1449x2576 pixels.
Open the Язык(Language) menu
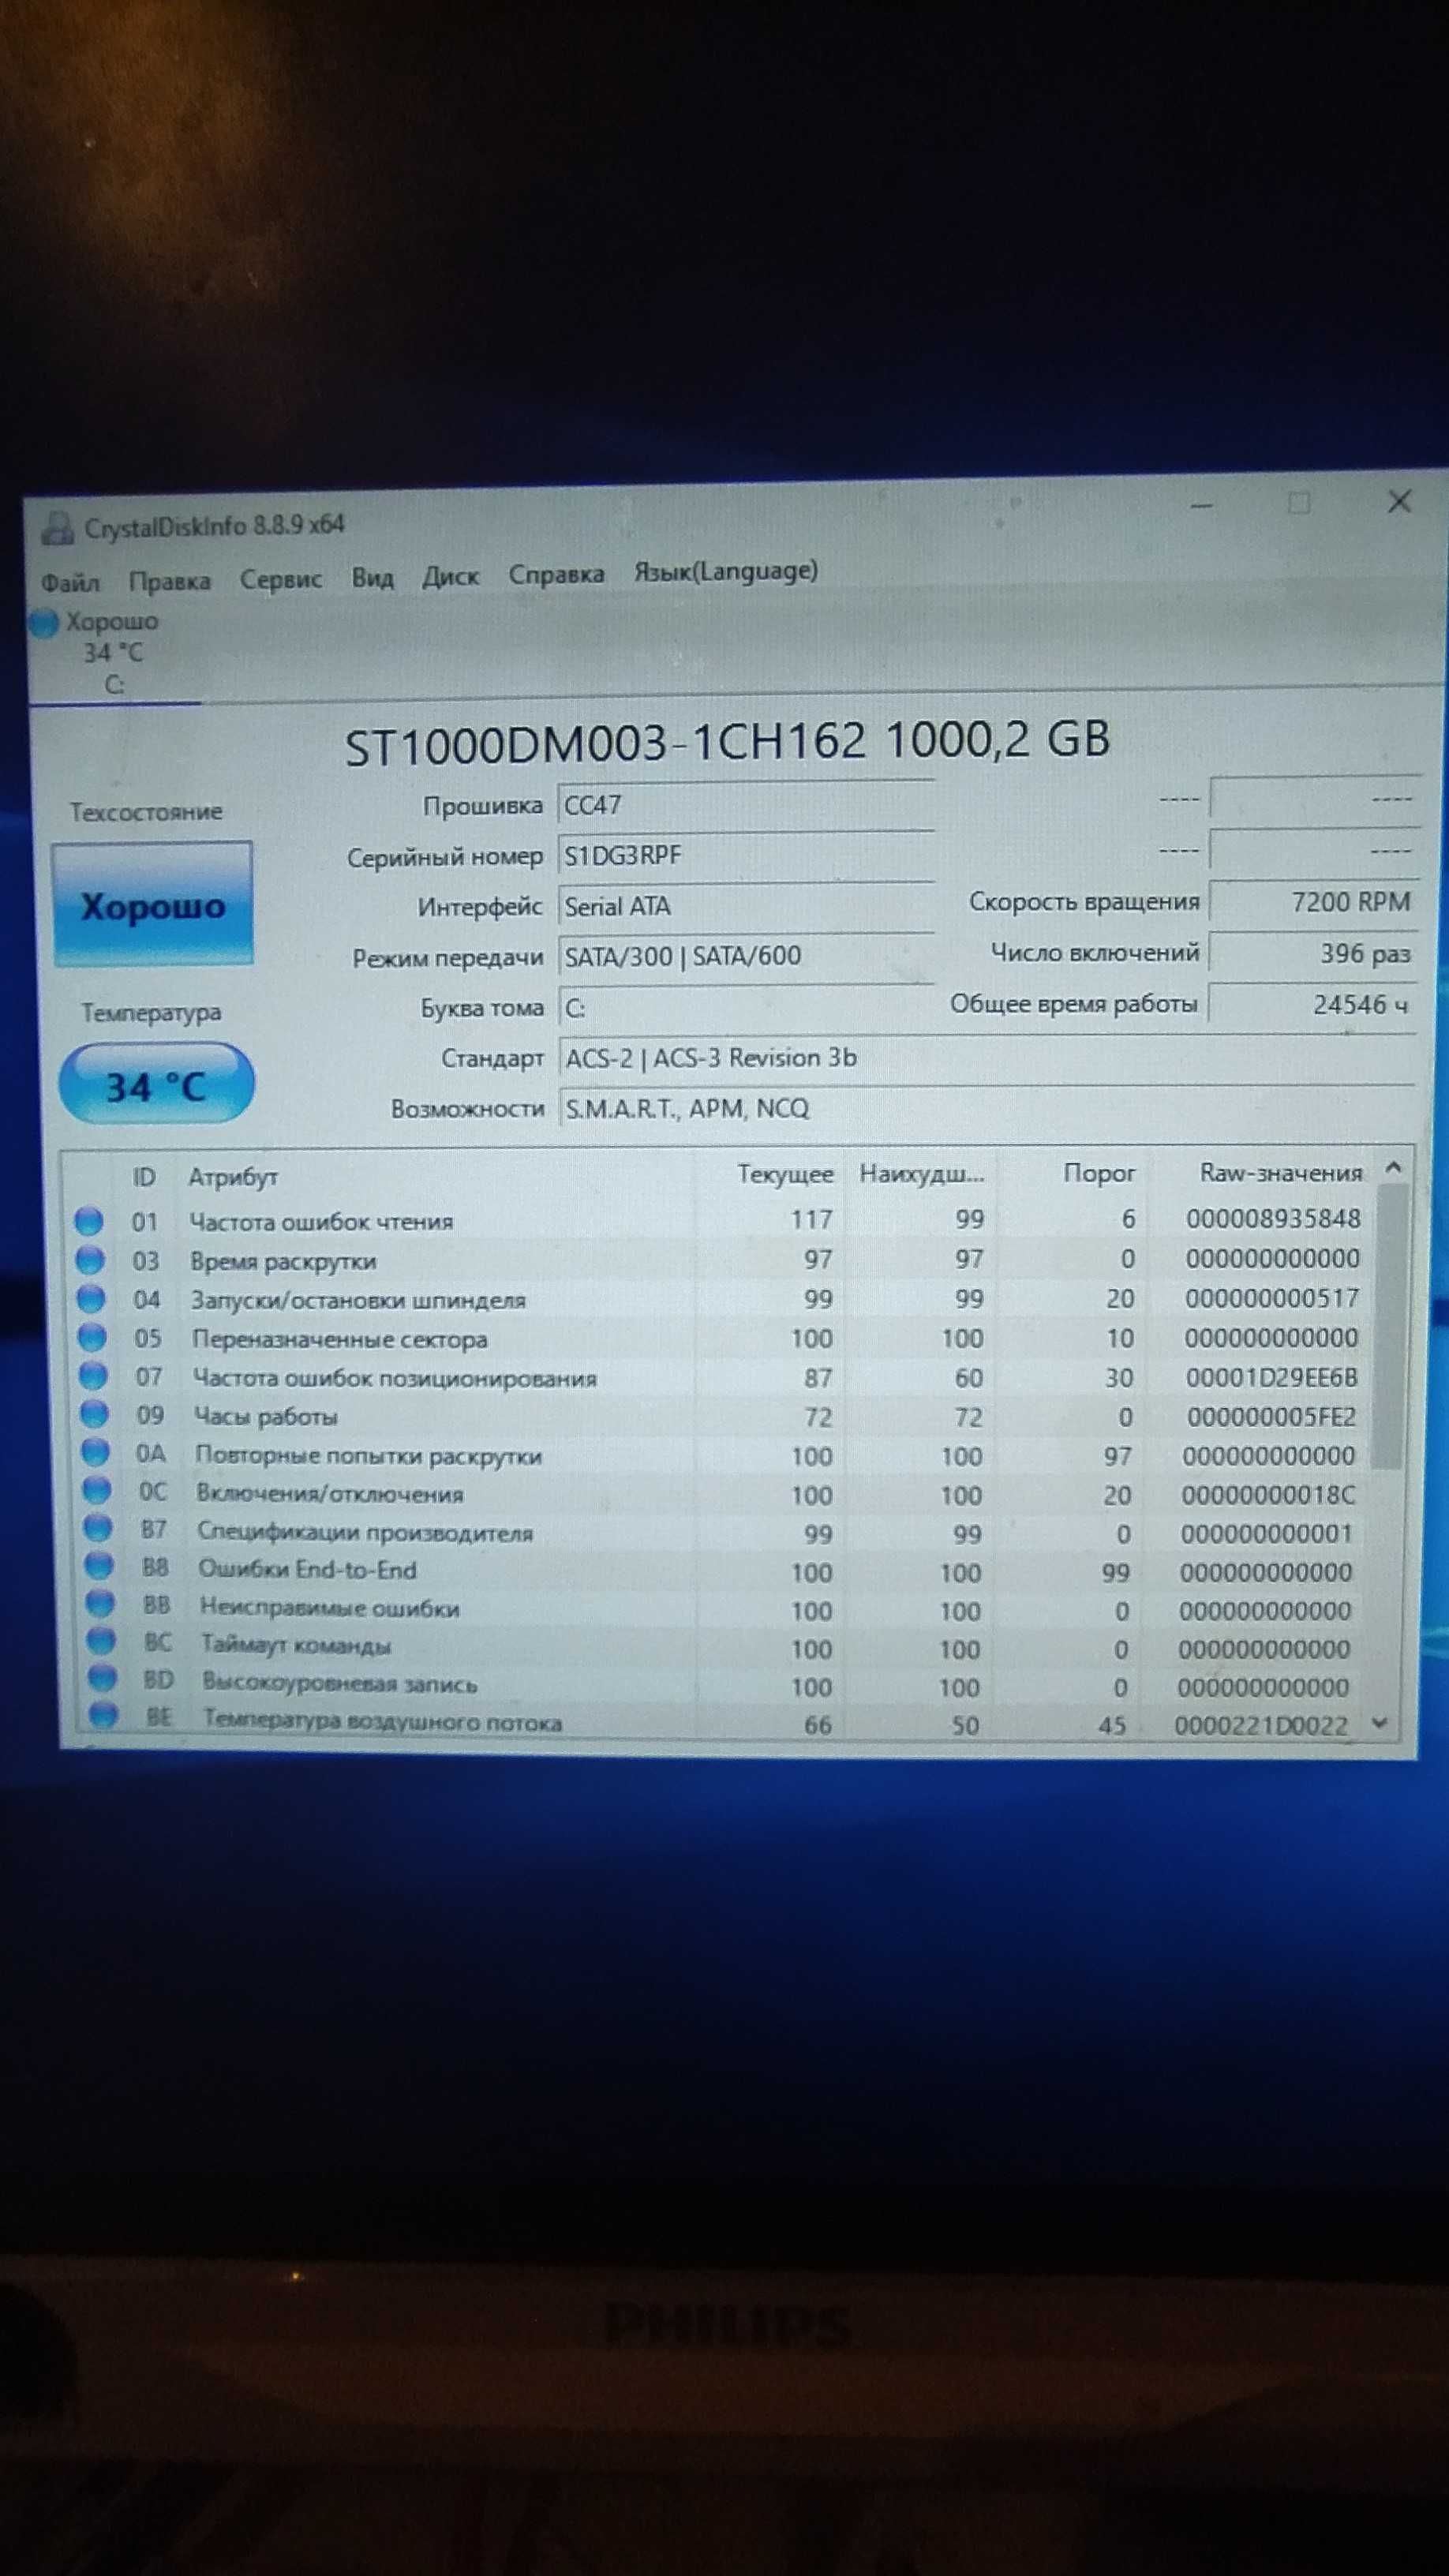point(726,571)
